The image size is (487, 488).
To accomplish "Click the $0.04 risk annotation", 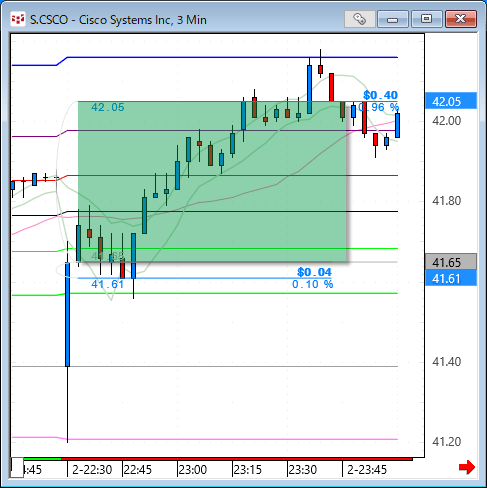I will pyautogui.click(x=314, y=272).
